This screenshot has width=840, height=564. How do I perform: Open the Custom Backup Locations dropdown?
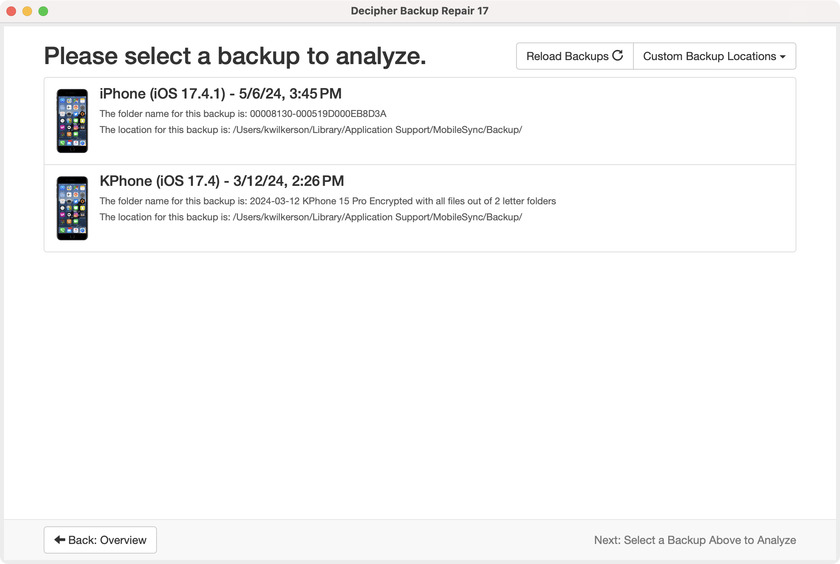[714, 56]
